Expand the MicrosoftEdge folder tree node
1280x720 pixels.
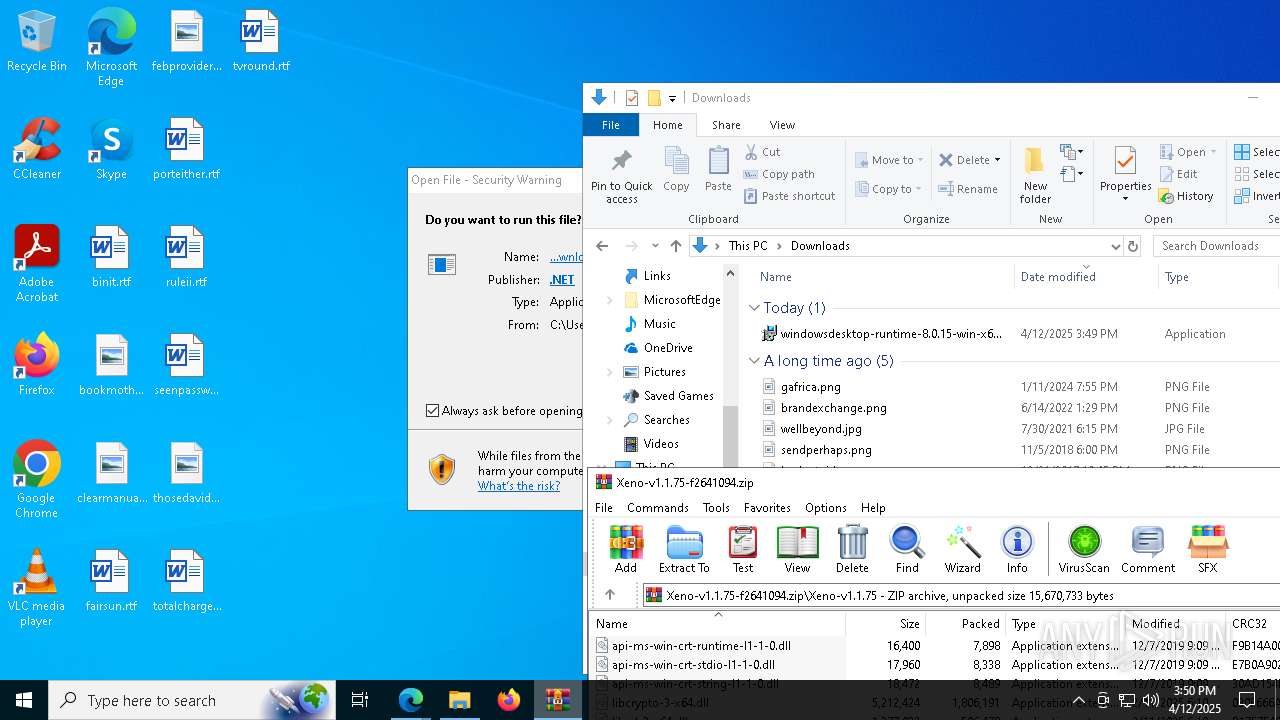[x=610, y=300]
